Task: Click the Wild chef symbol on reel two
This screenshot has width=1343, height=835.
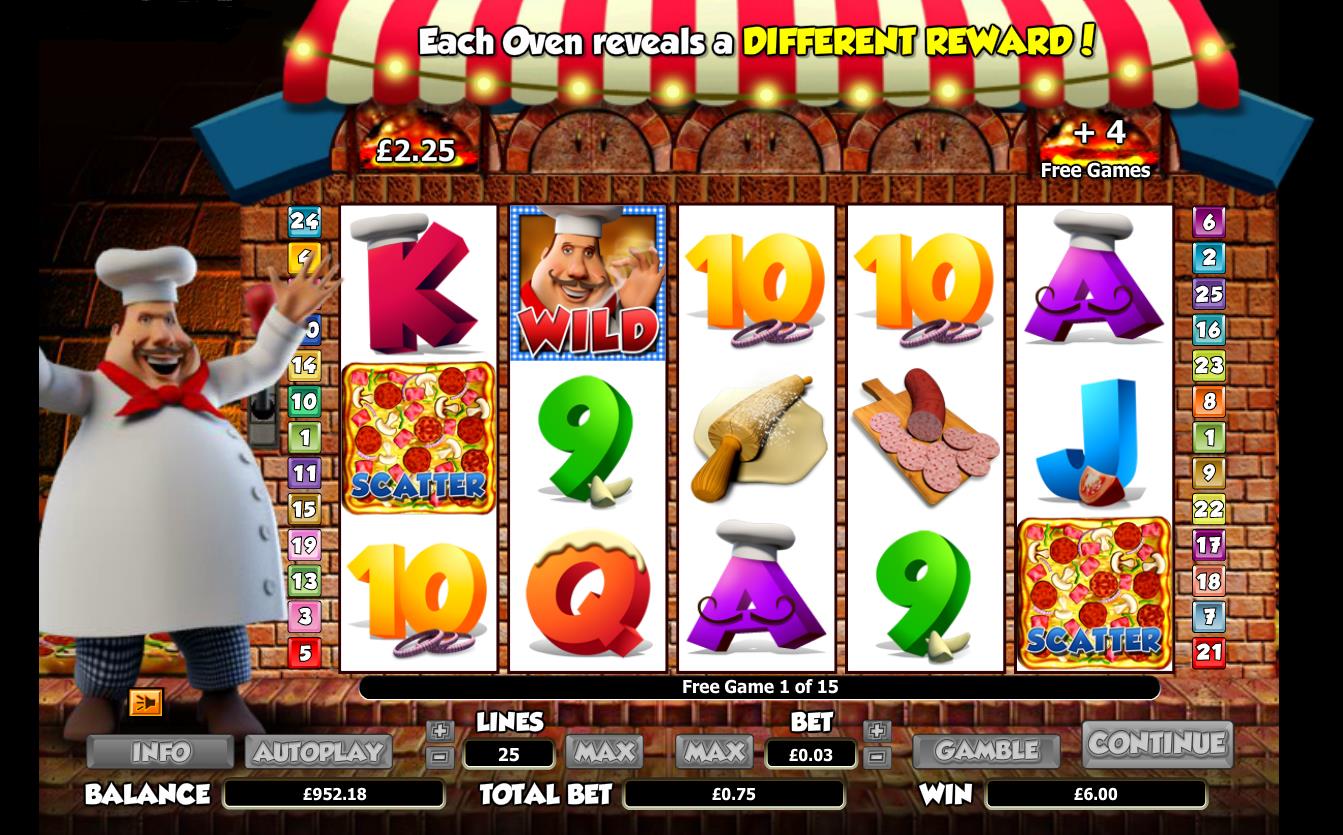Action: point(588,283)
